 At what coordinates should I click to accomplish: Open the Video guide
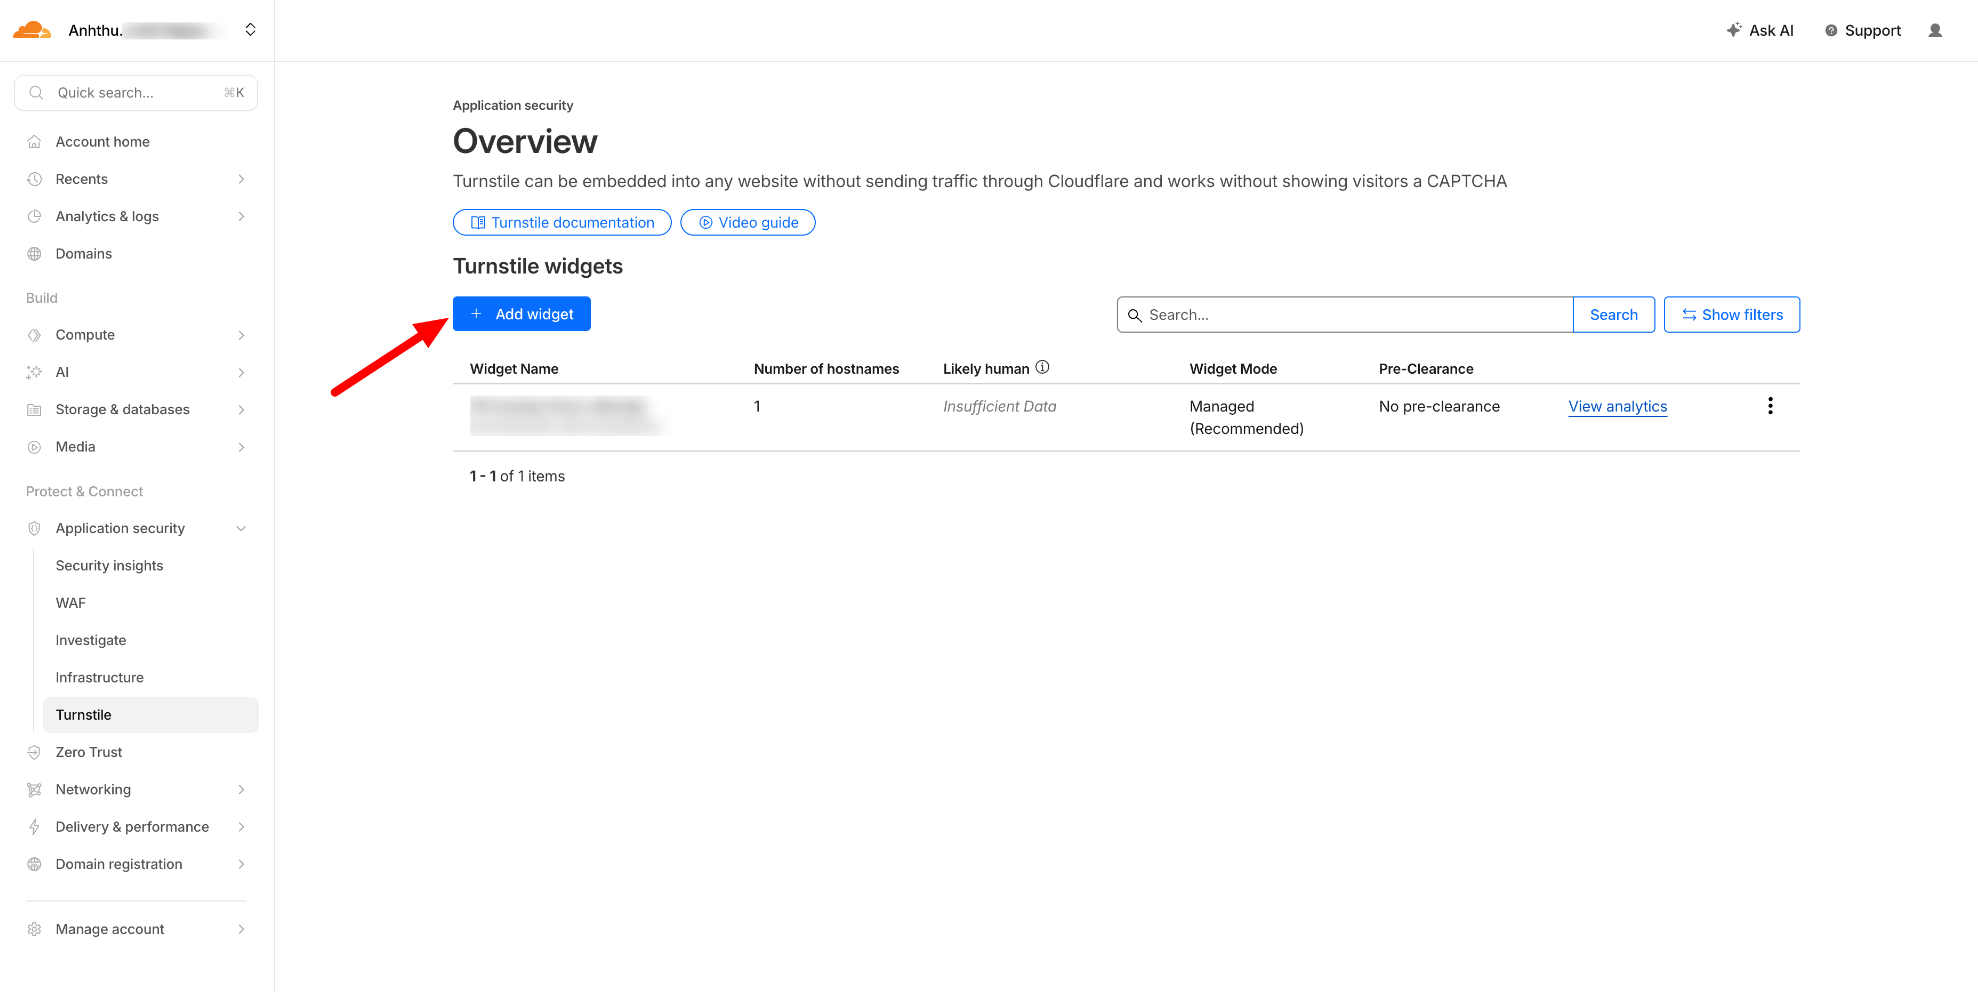pyautogui.click(x=748, y=222)
